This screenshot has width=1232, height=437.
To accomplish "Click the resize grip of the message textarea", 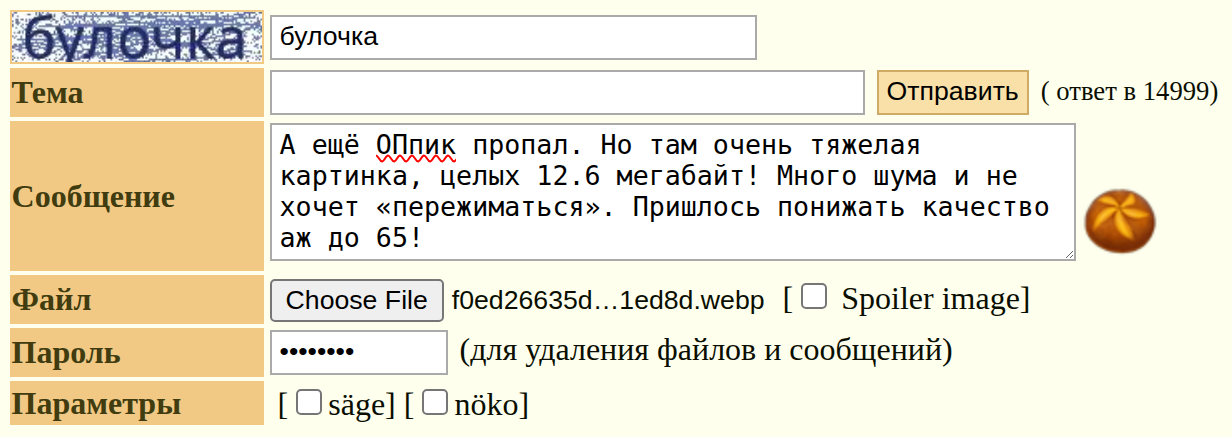I will pos(1068,254).
